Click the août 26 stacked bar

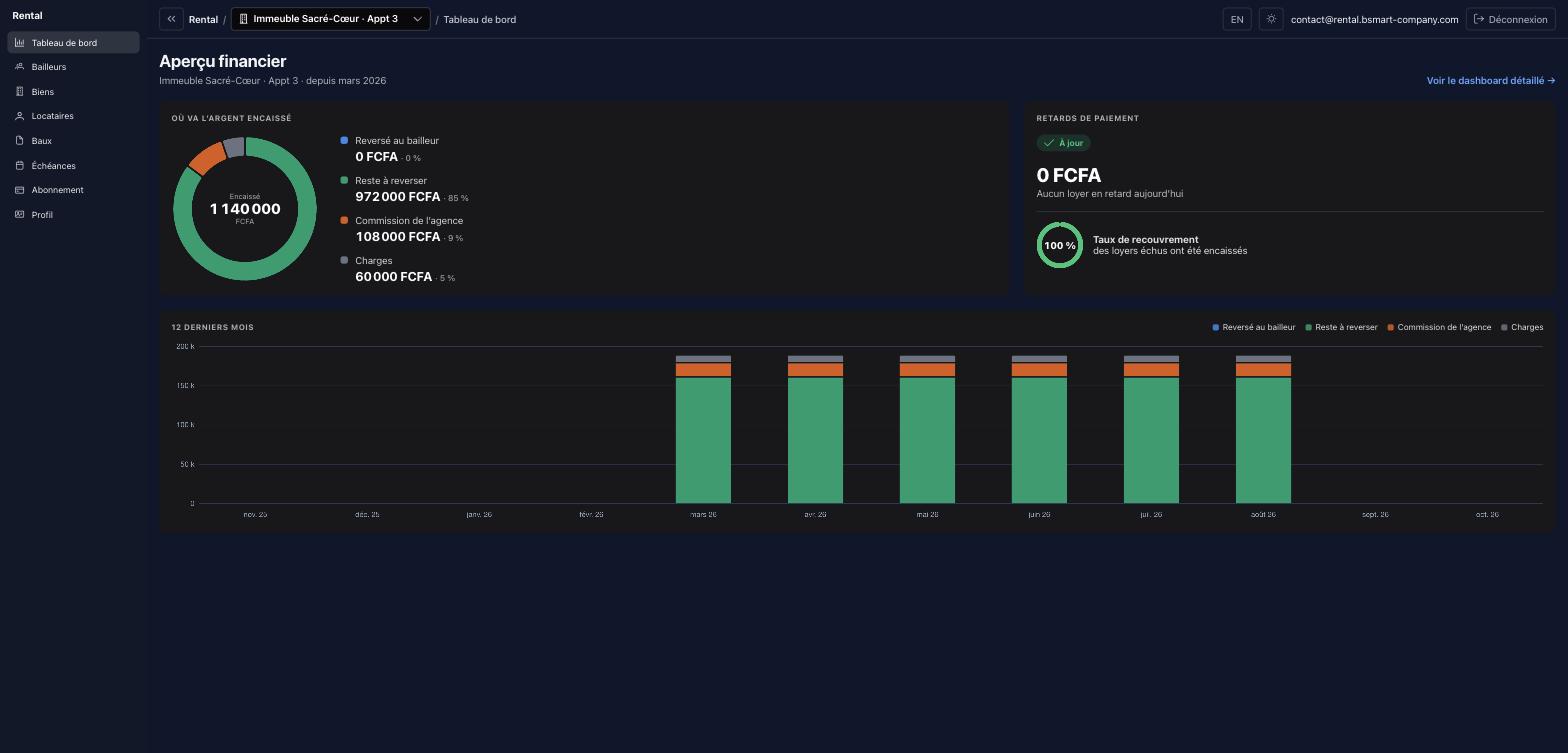pyautogui.click(x=1263, y=429)
